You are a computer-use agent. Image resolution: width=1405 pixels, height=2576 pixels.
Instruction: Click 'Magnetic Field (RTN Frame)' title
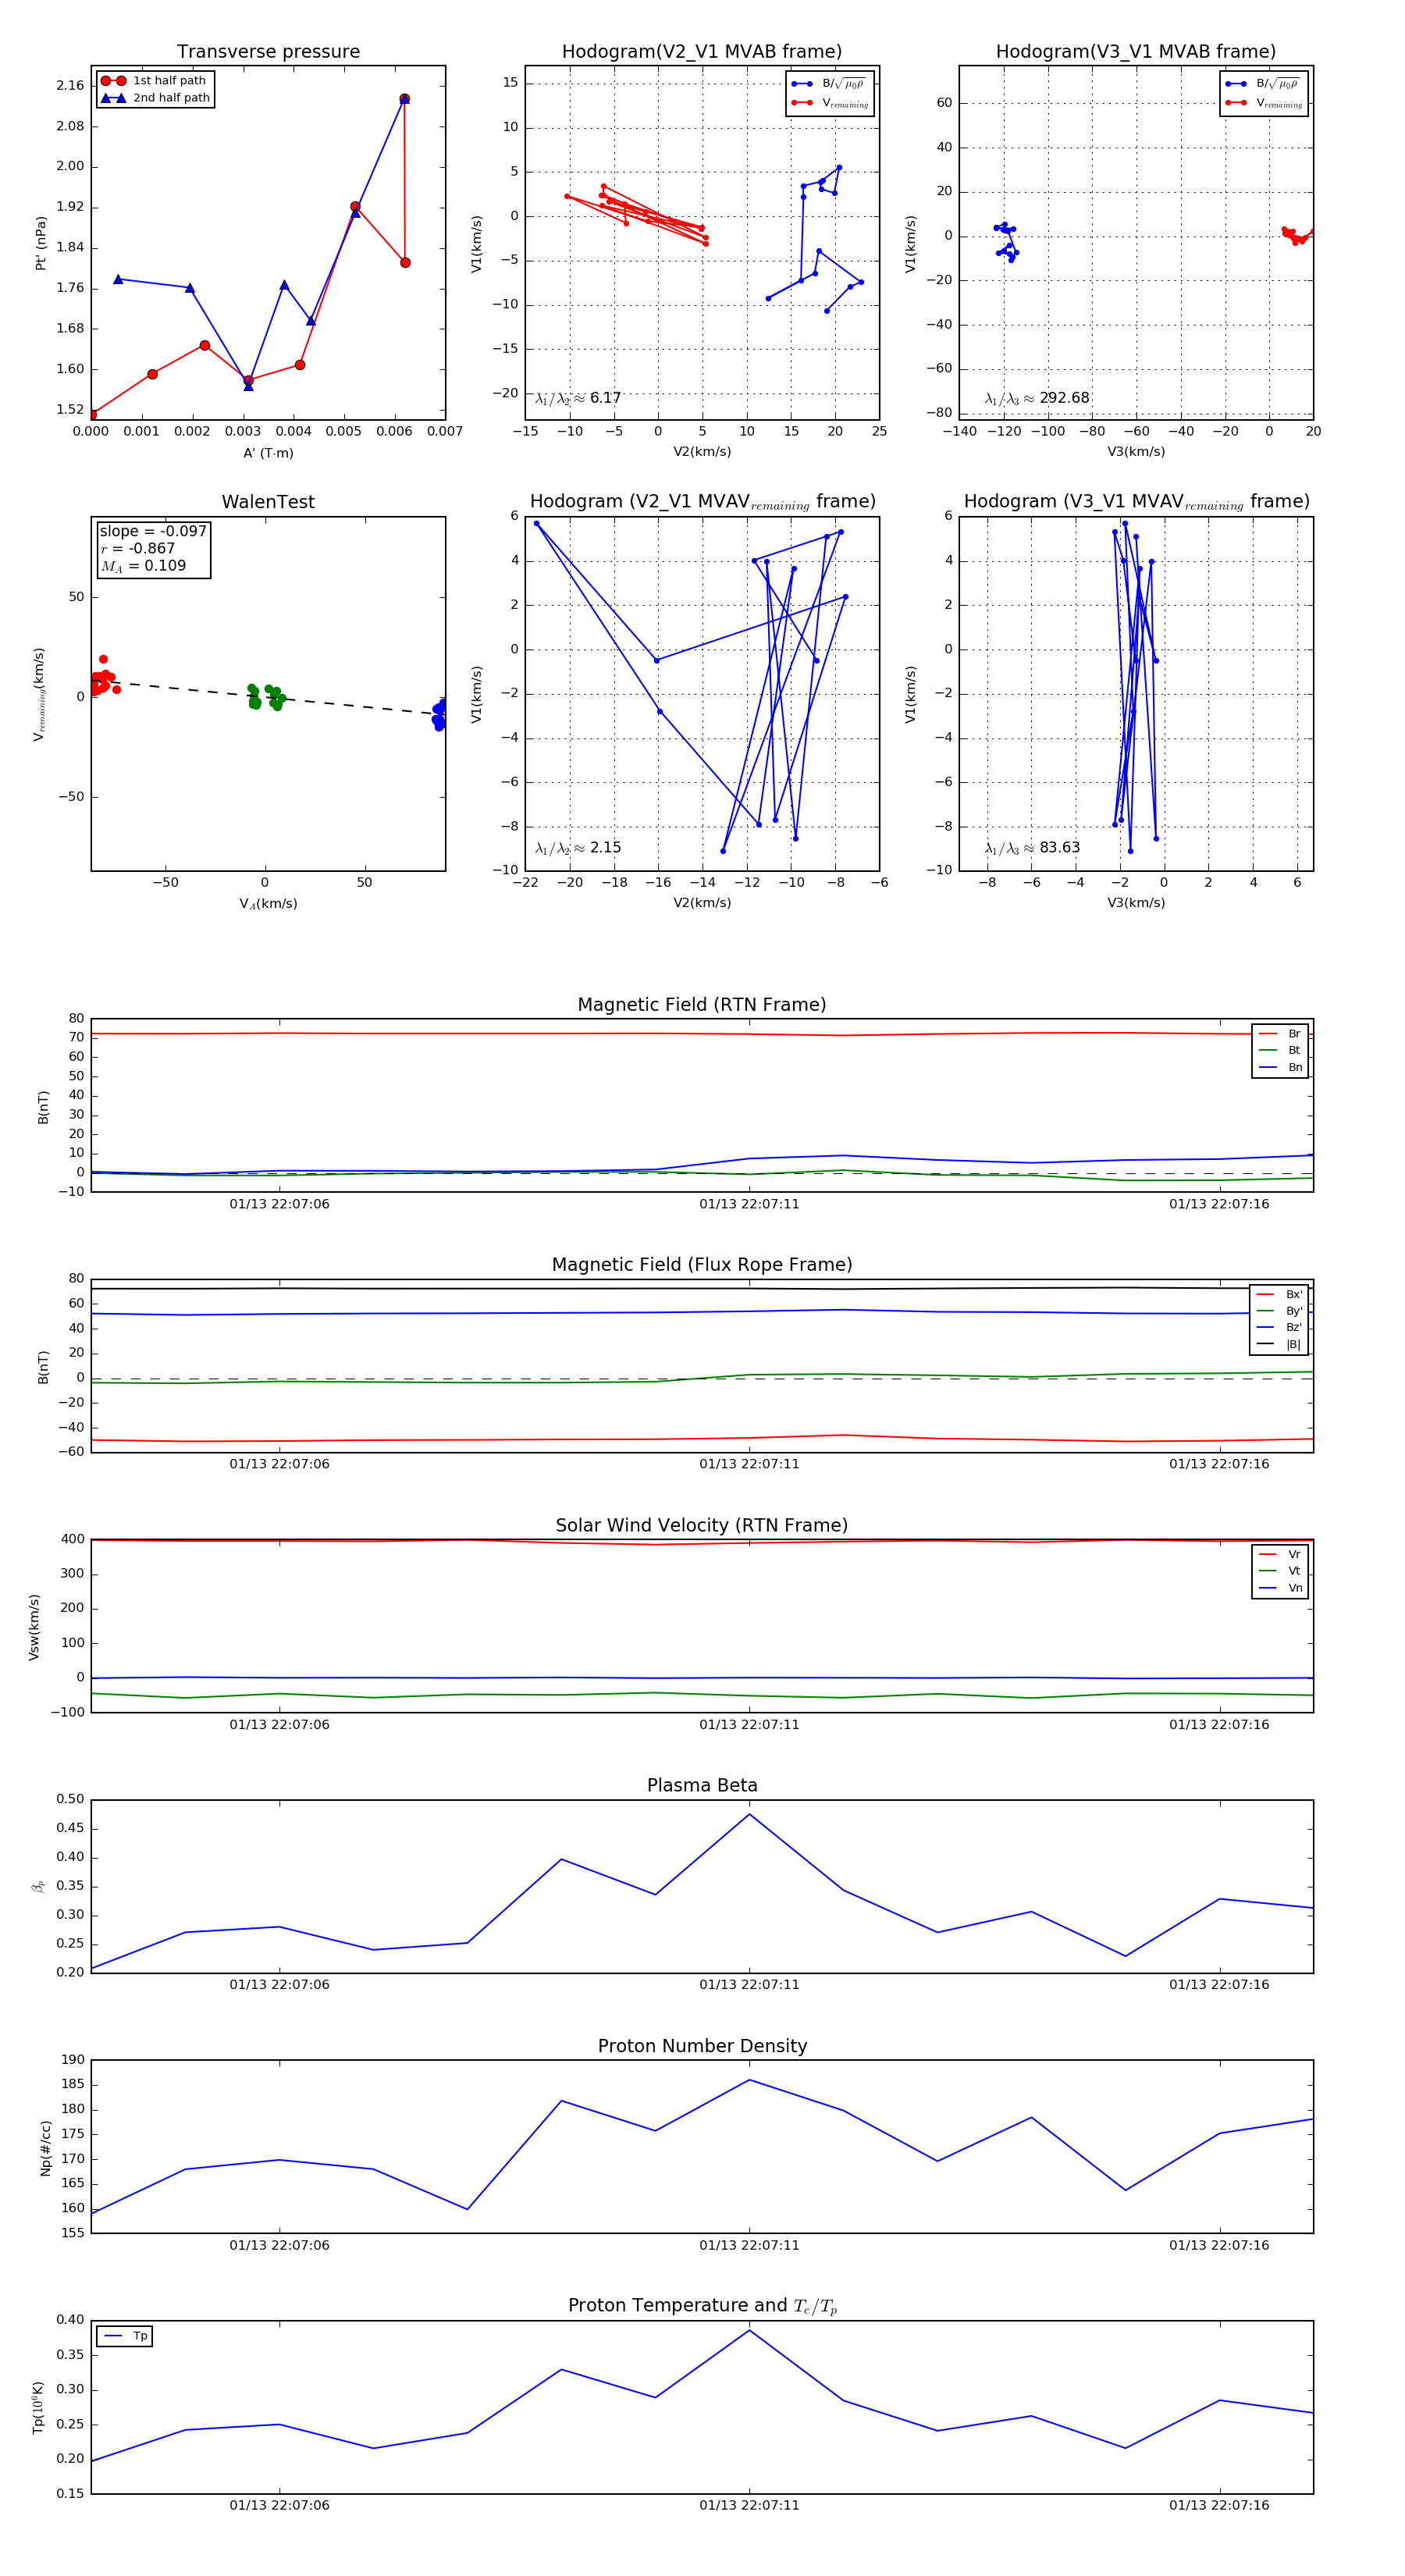point(702,1005)
